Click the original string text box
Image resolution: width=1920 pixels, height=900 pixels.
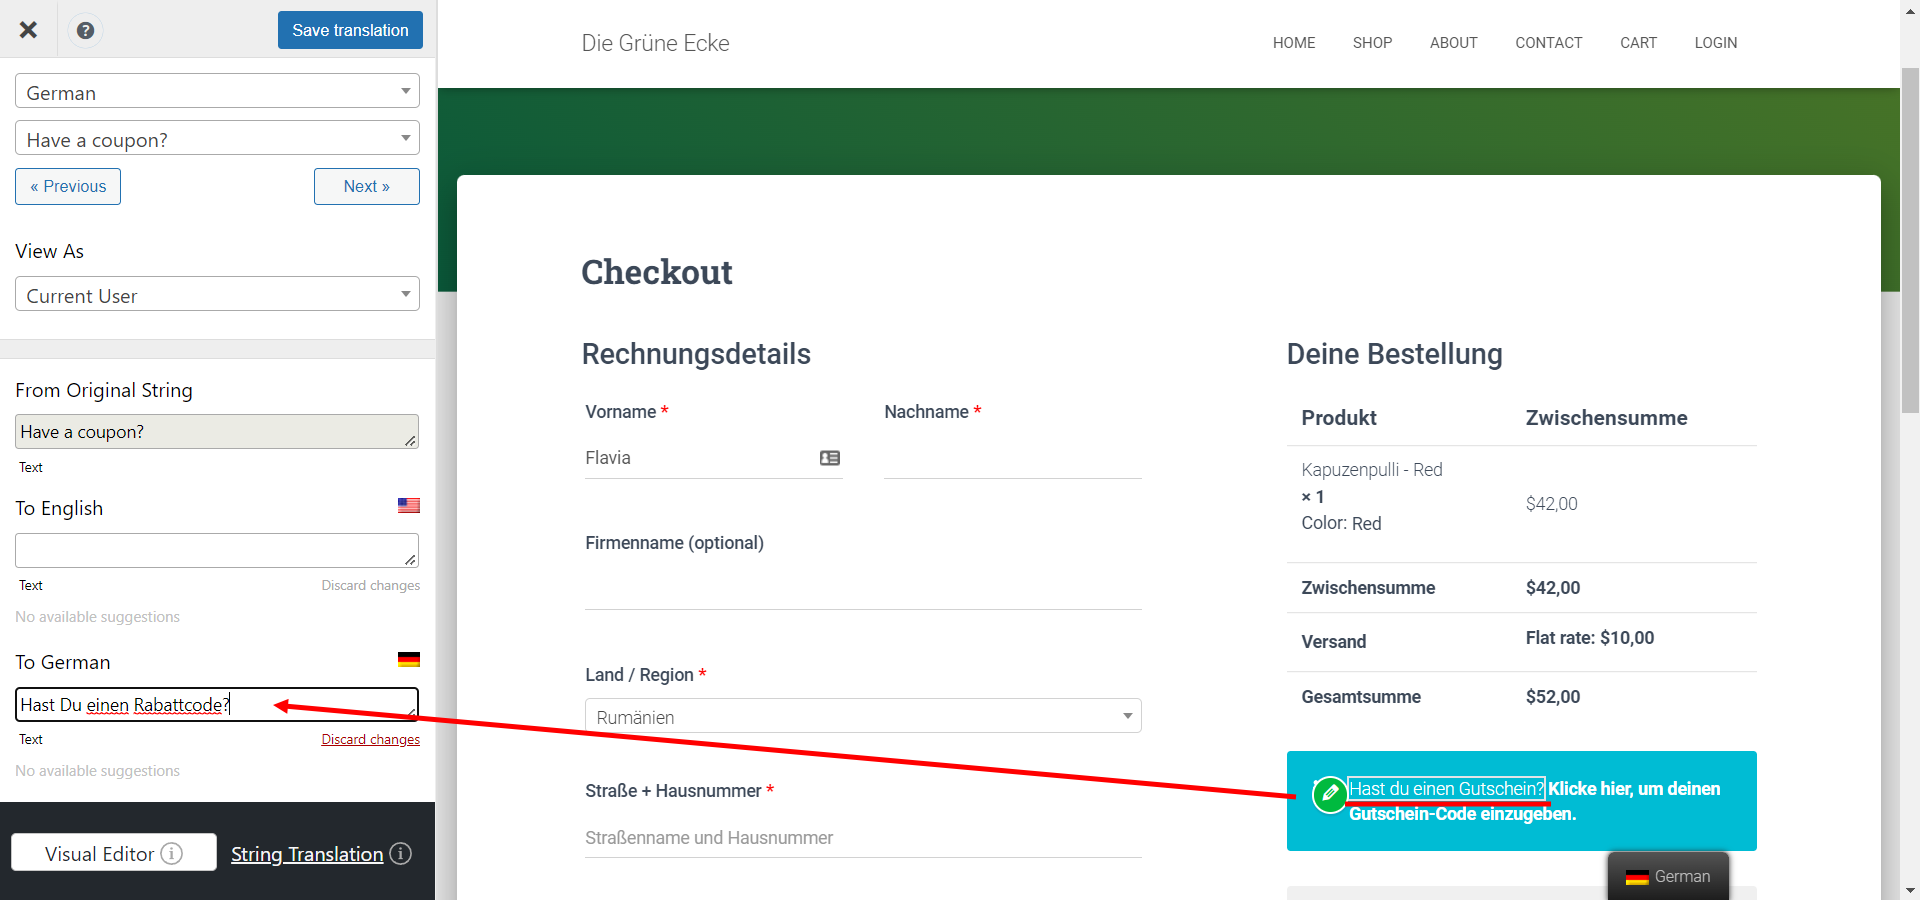217,432
